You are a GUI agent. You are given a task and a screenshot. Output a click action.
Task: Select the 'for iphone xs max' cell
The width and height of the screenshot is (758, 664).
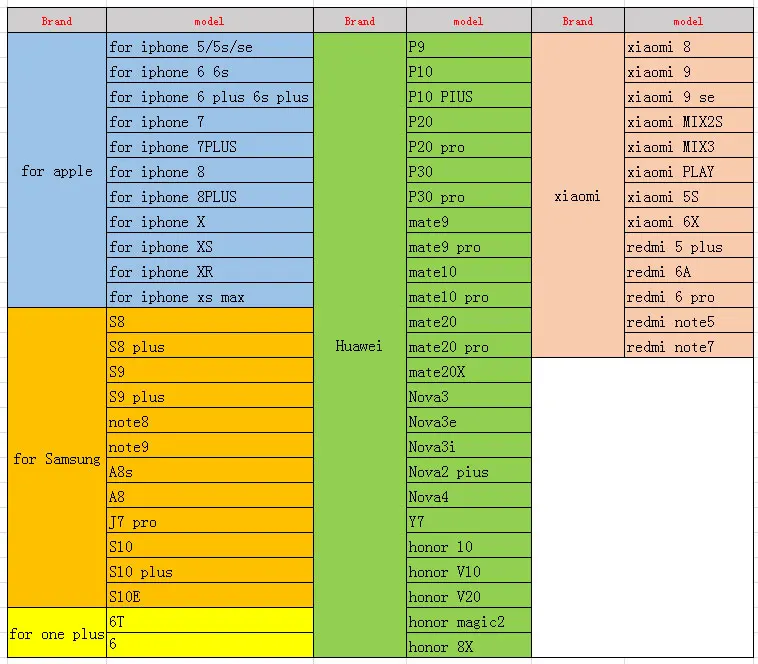click(x=210, y=295)
